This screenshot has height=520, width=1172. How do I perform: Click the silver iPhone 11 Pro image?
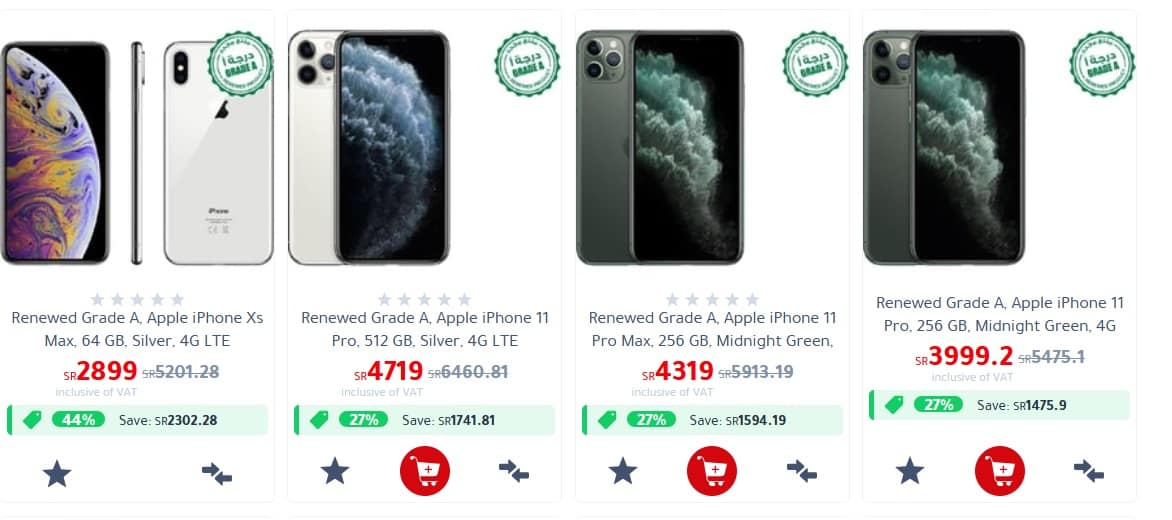[368, 148]
